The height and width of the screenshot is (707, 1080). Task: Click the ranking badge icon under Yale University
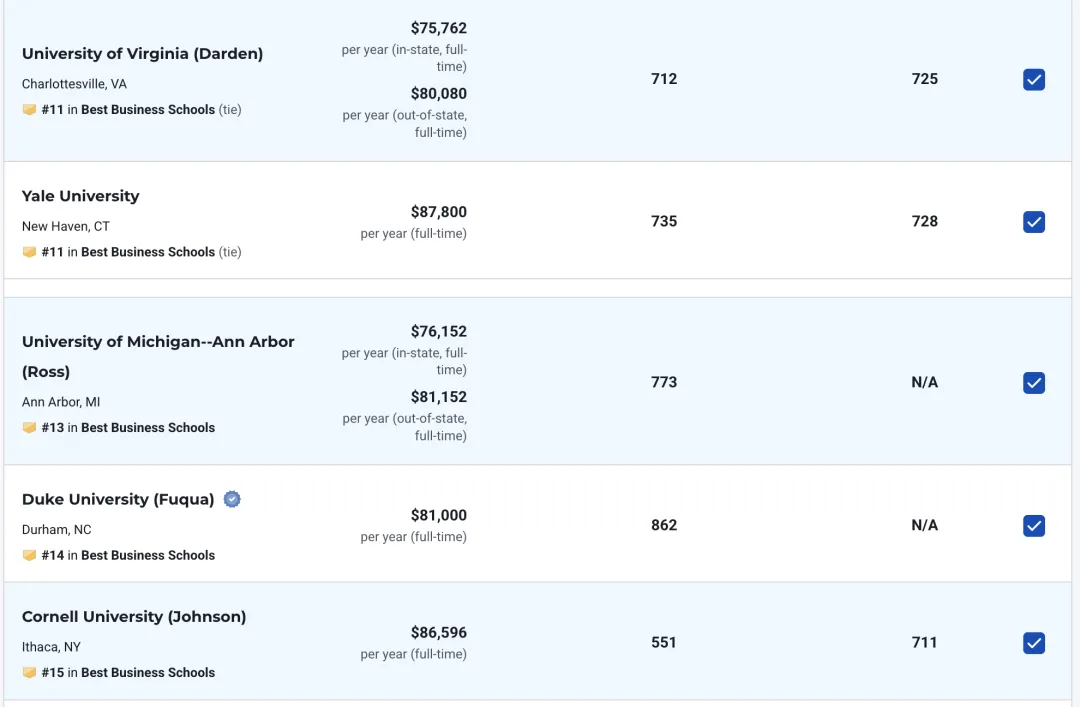tap(29, 252)
